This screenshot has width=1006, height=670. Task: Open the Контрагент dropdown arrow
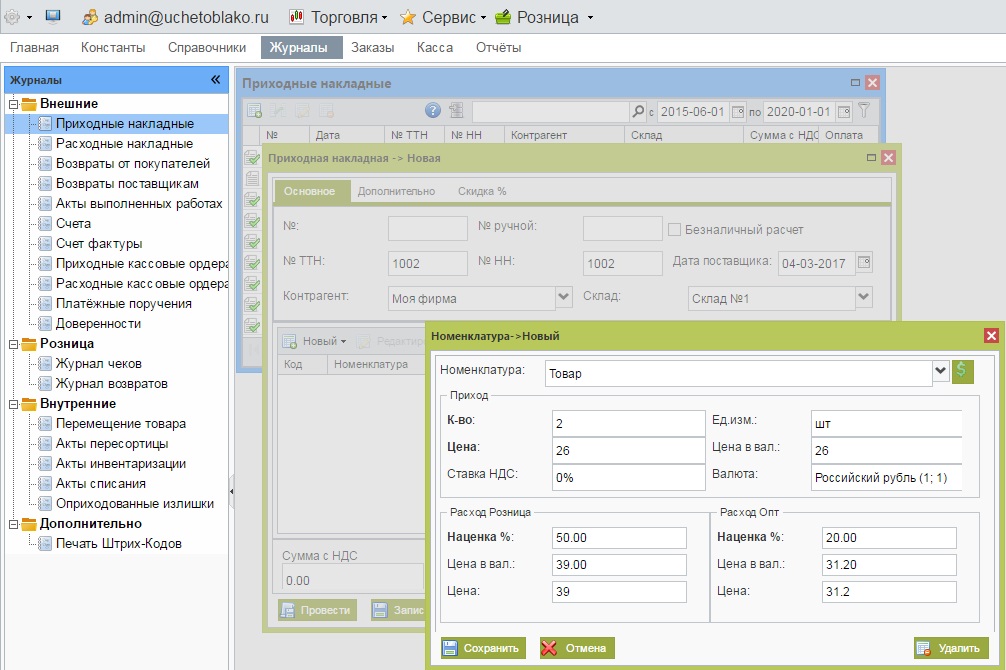pos(563,296)
